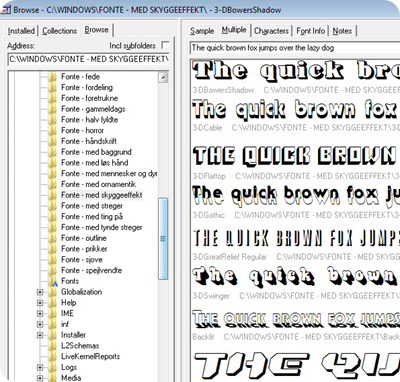Viewport: 400px width, 382px height.
Task: Switch to the Sample tab
Action: tap(202, 31)
